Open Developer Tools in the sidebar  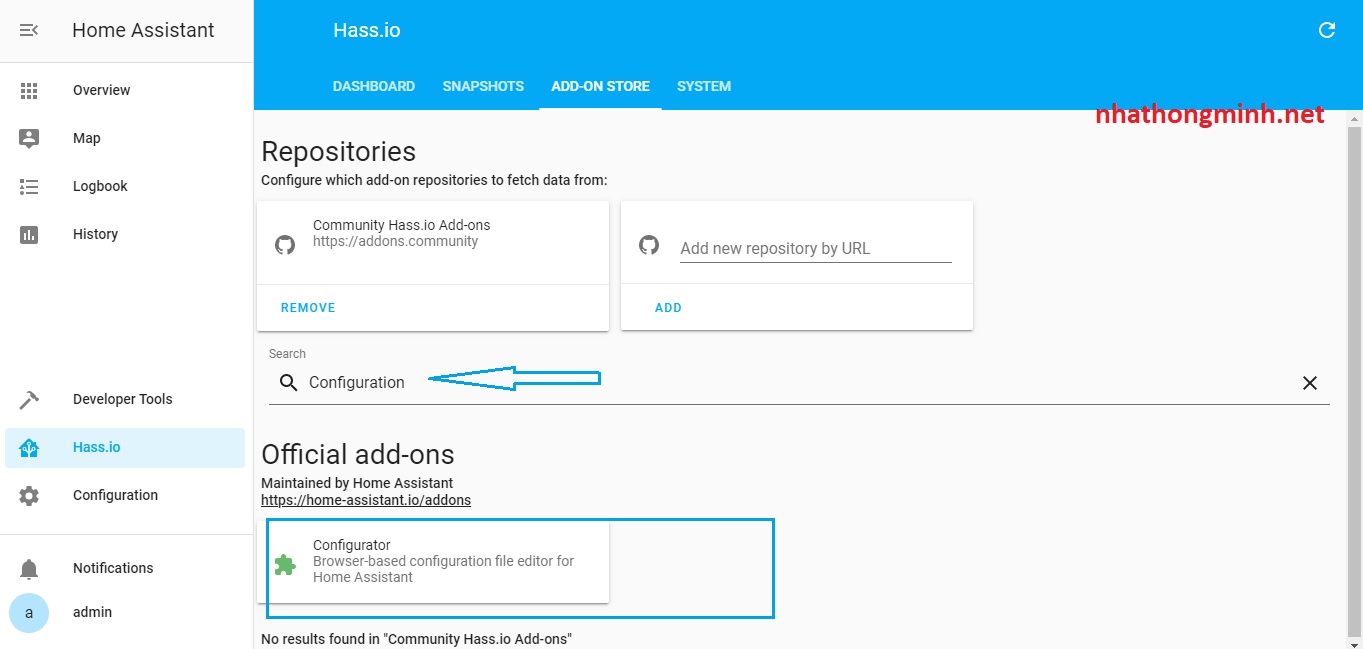[x=125, y=399]
